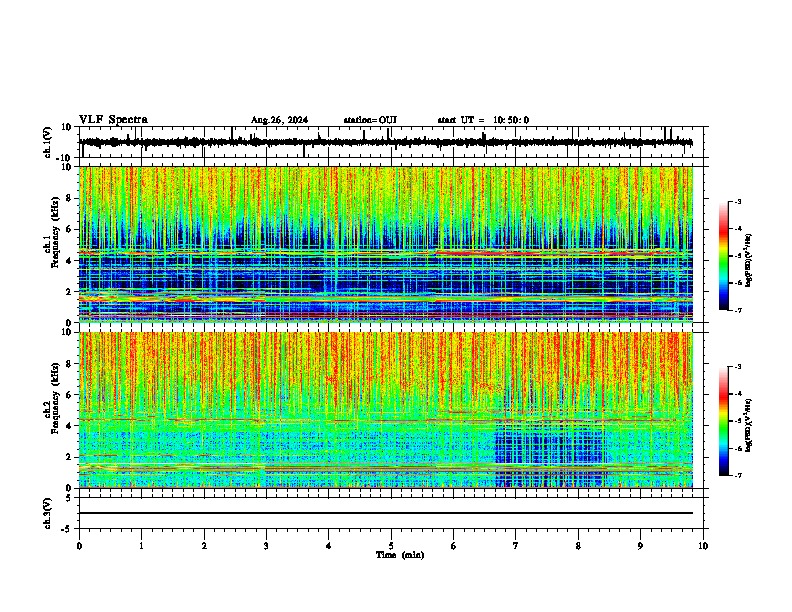Click the "ch.1(V)" waveform axis label

[x=48, y=142]
